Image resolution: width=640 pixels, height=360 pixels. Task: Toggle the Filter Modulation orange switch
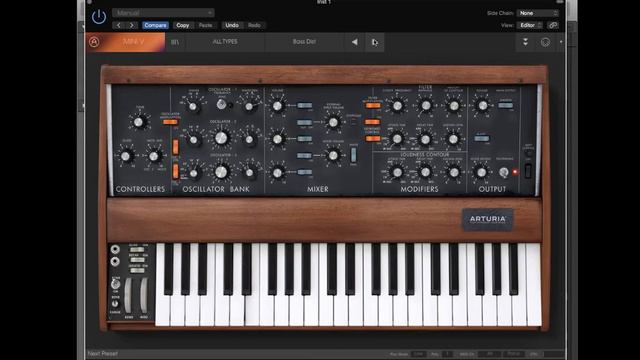coord(373,105)
